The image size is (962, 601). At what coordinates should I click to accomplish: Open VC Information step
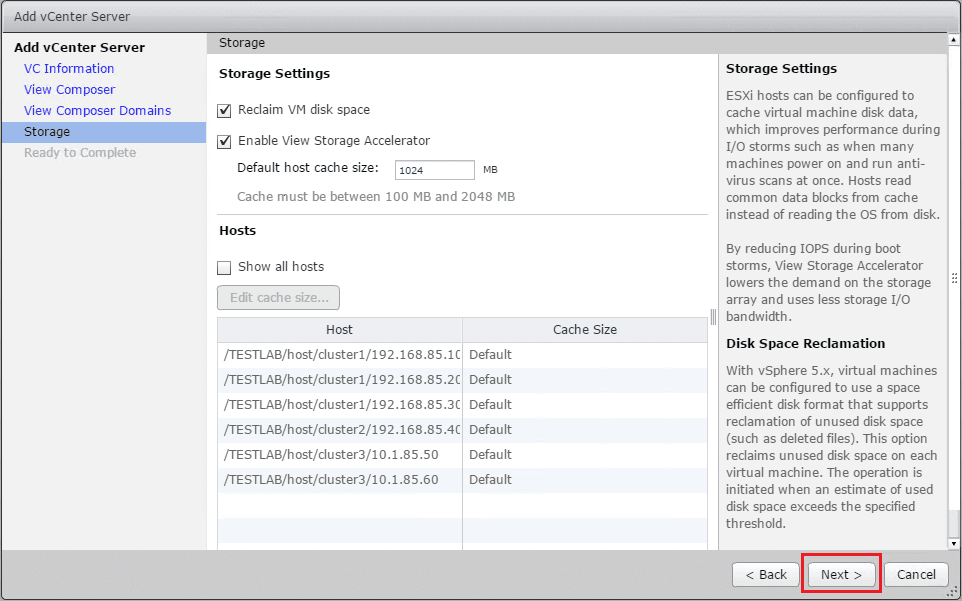tap(69, 69)
